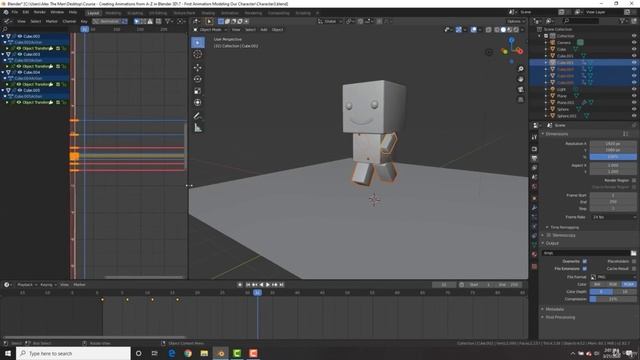Activate the Transform tool in viewport toolbar
Screen dimensions: 640x360
coord(198,102)
